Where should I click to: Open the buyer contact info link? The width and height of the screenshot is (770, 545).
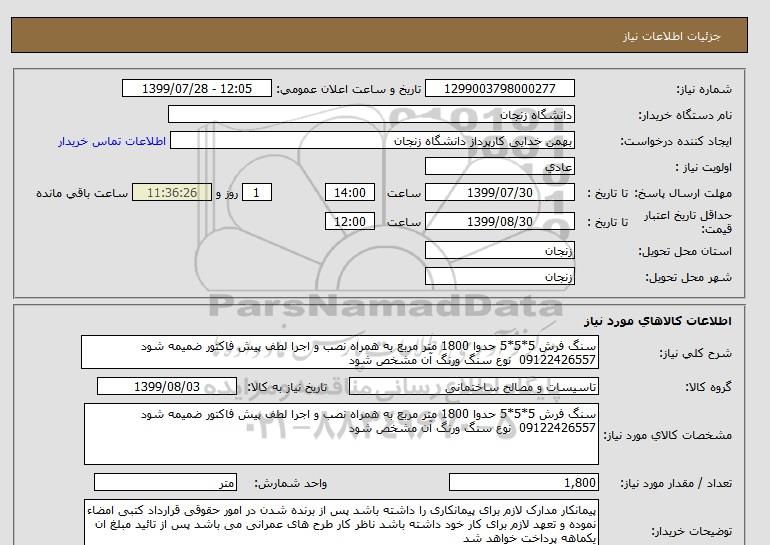(x=112, y=141)
